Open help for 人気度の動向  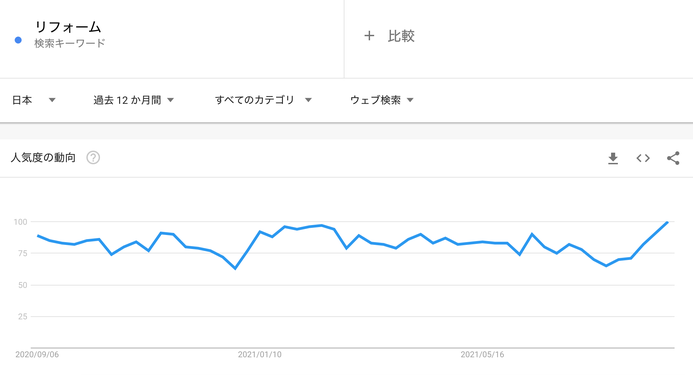pyautogui.click(x=93, y=157)
